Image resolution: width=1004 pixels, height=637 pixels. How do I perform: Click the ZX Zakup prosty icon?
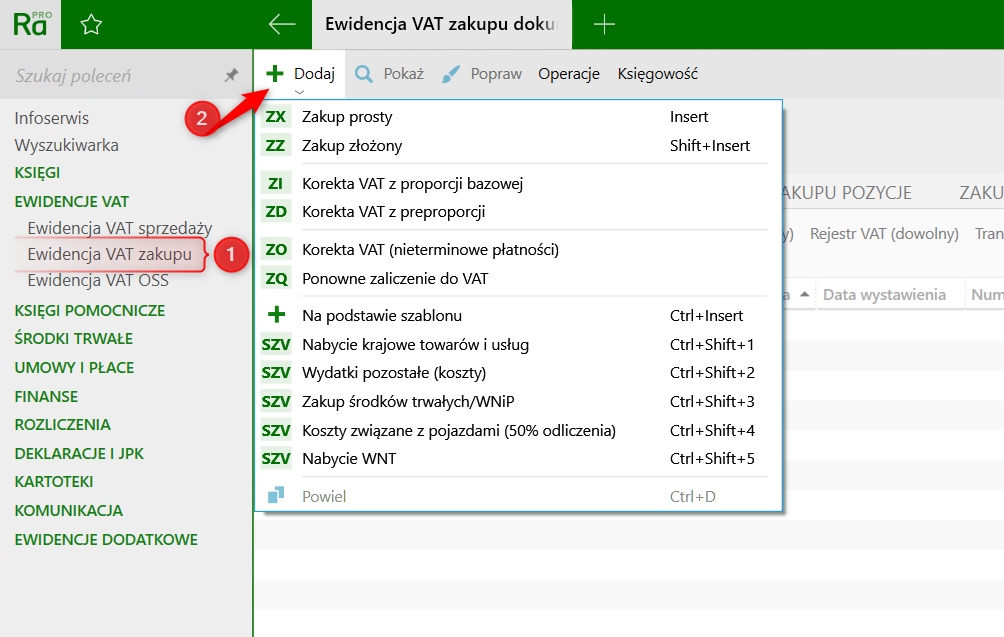(276, 117)
